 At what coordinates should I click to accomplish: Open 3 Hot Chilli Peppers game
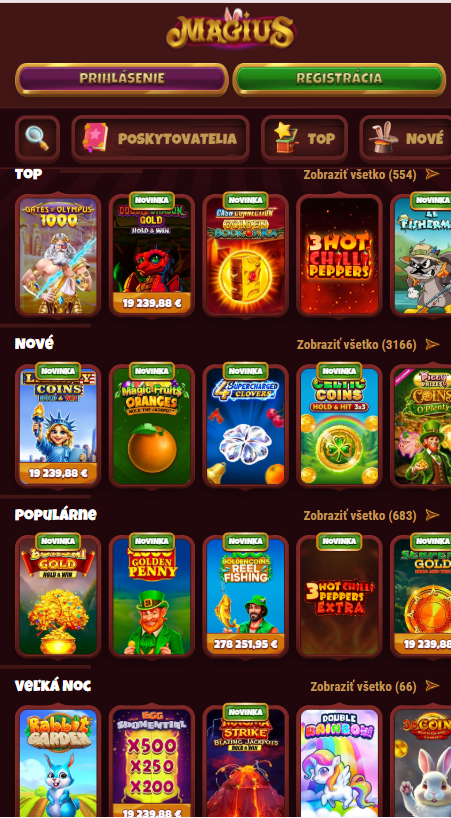(339, 256)
